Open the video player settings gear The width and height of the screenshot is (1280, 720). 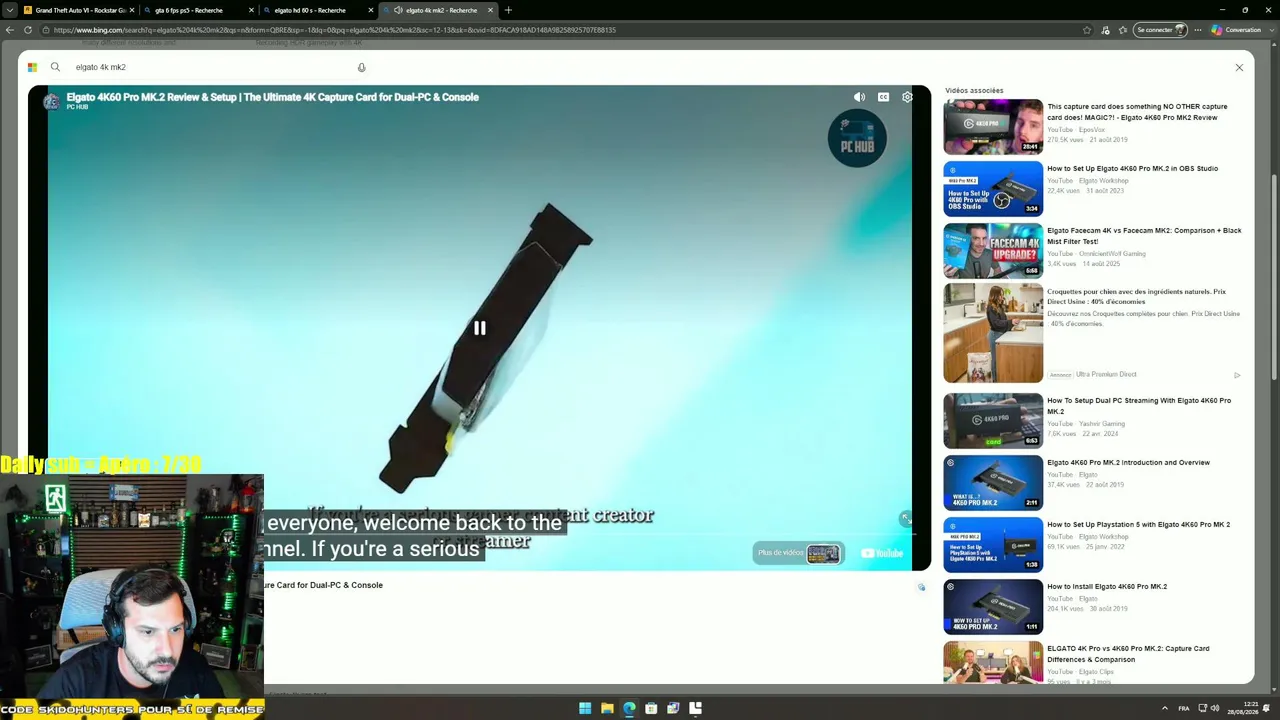pos(907,97)
